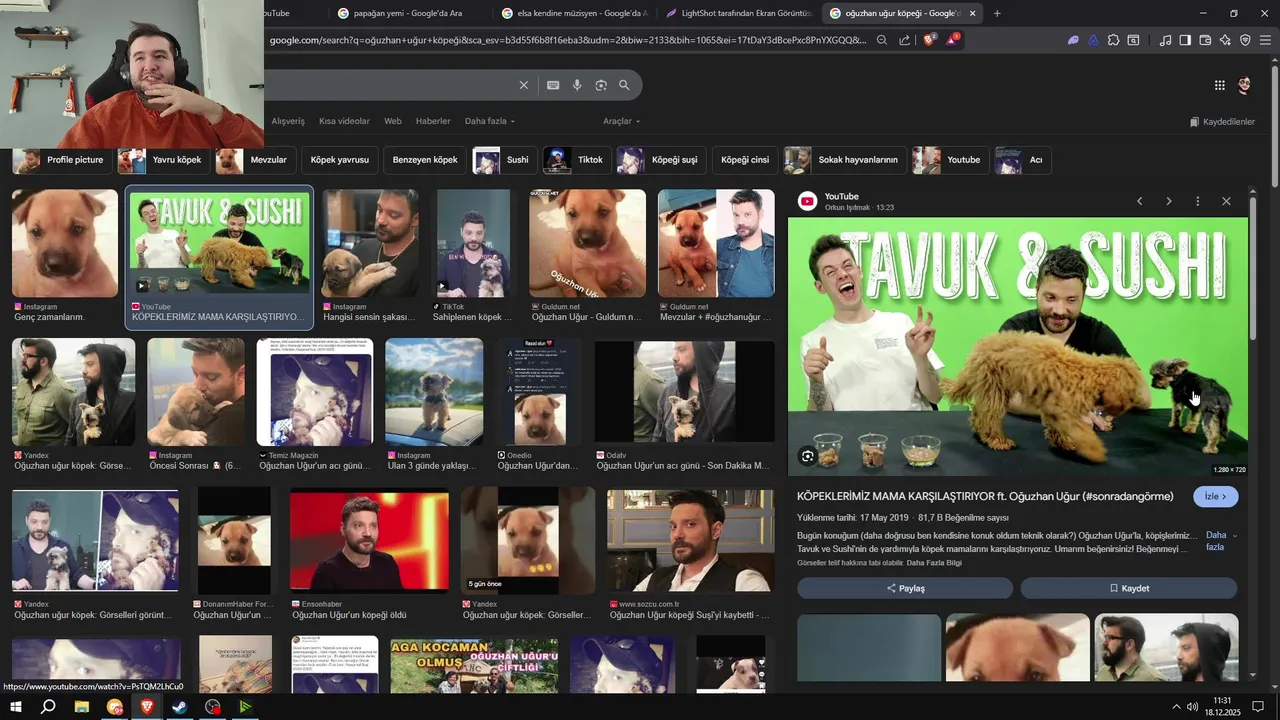This screenshot has width=1280, height=720.
Task: Click the 'Paylaş' share button
Action: coord(905,588)
